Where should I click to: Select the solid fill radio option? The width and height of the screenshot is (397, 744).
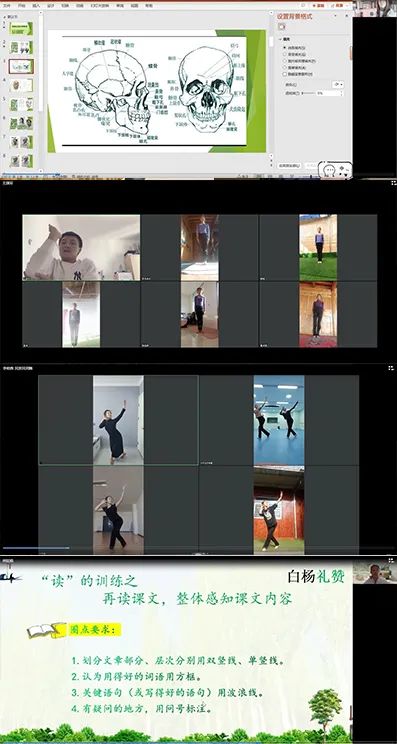point(285,48)
